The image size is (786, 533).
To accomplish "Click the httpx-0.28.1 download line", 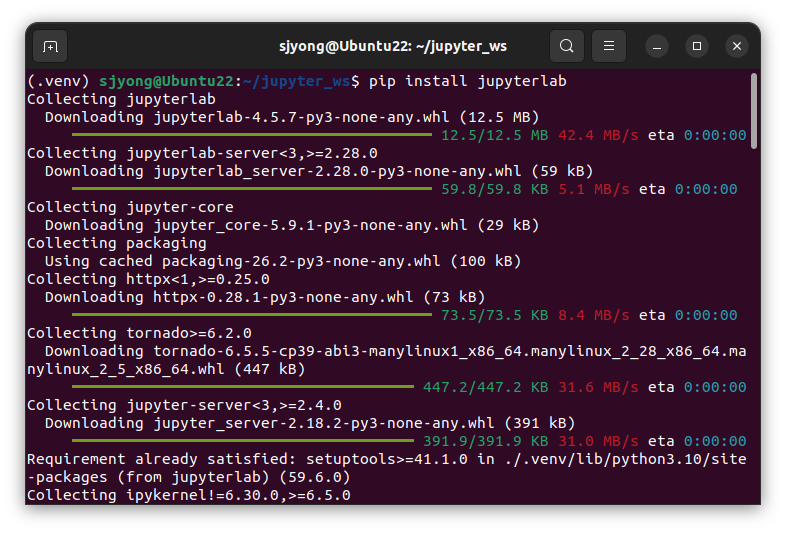I will point(265,297).
